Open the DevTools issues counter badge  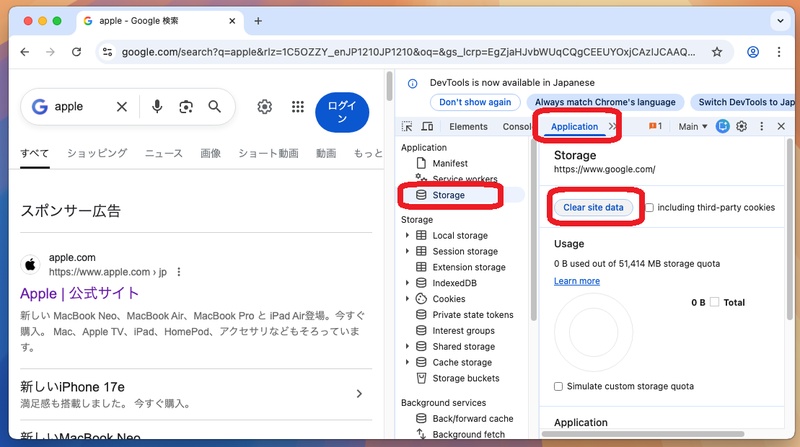coord(656,127)
